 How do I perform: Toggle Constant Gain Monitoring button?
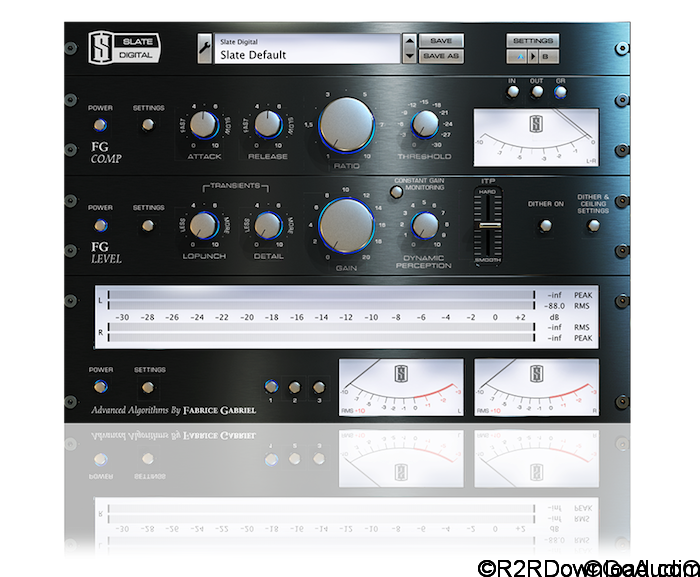tap(396, 192)
